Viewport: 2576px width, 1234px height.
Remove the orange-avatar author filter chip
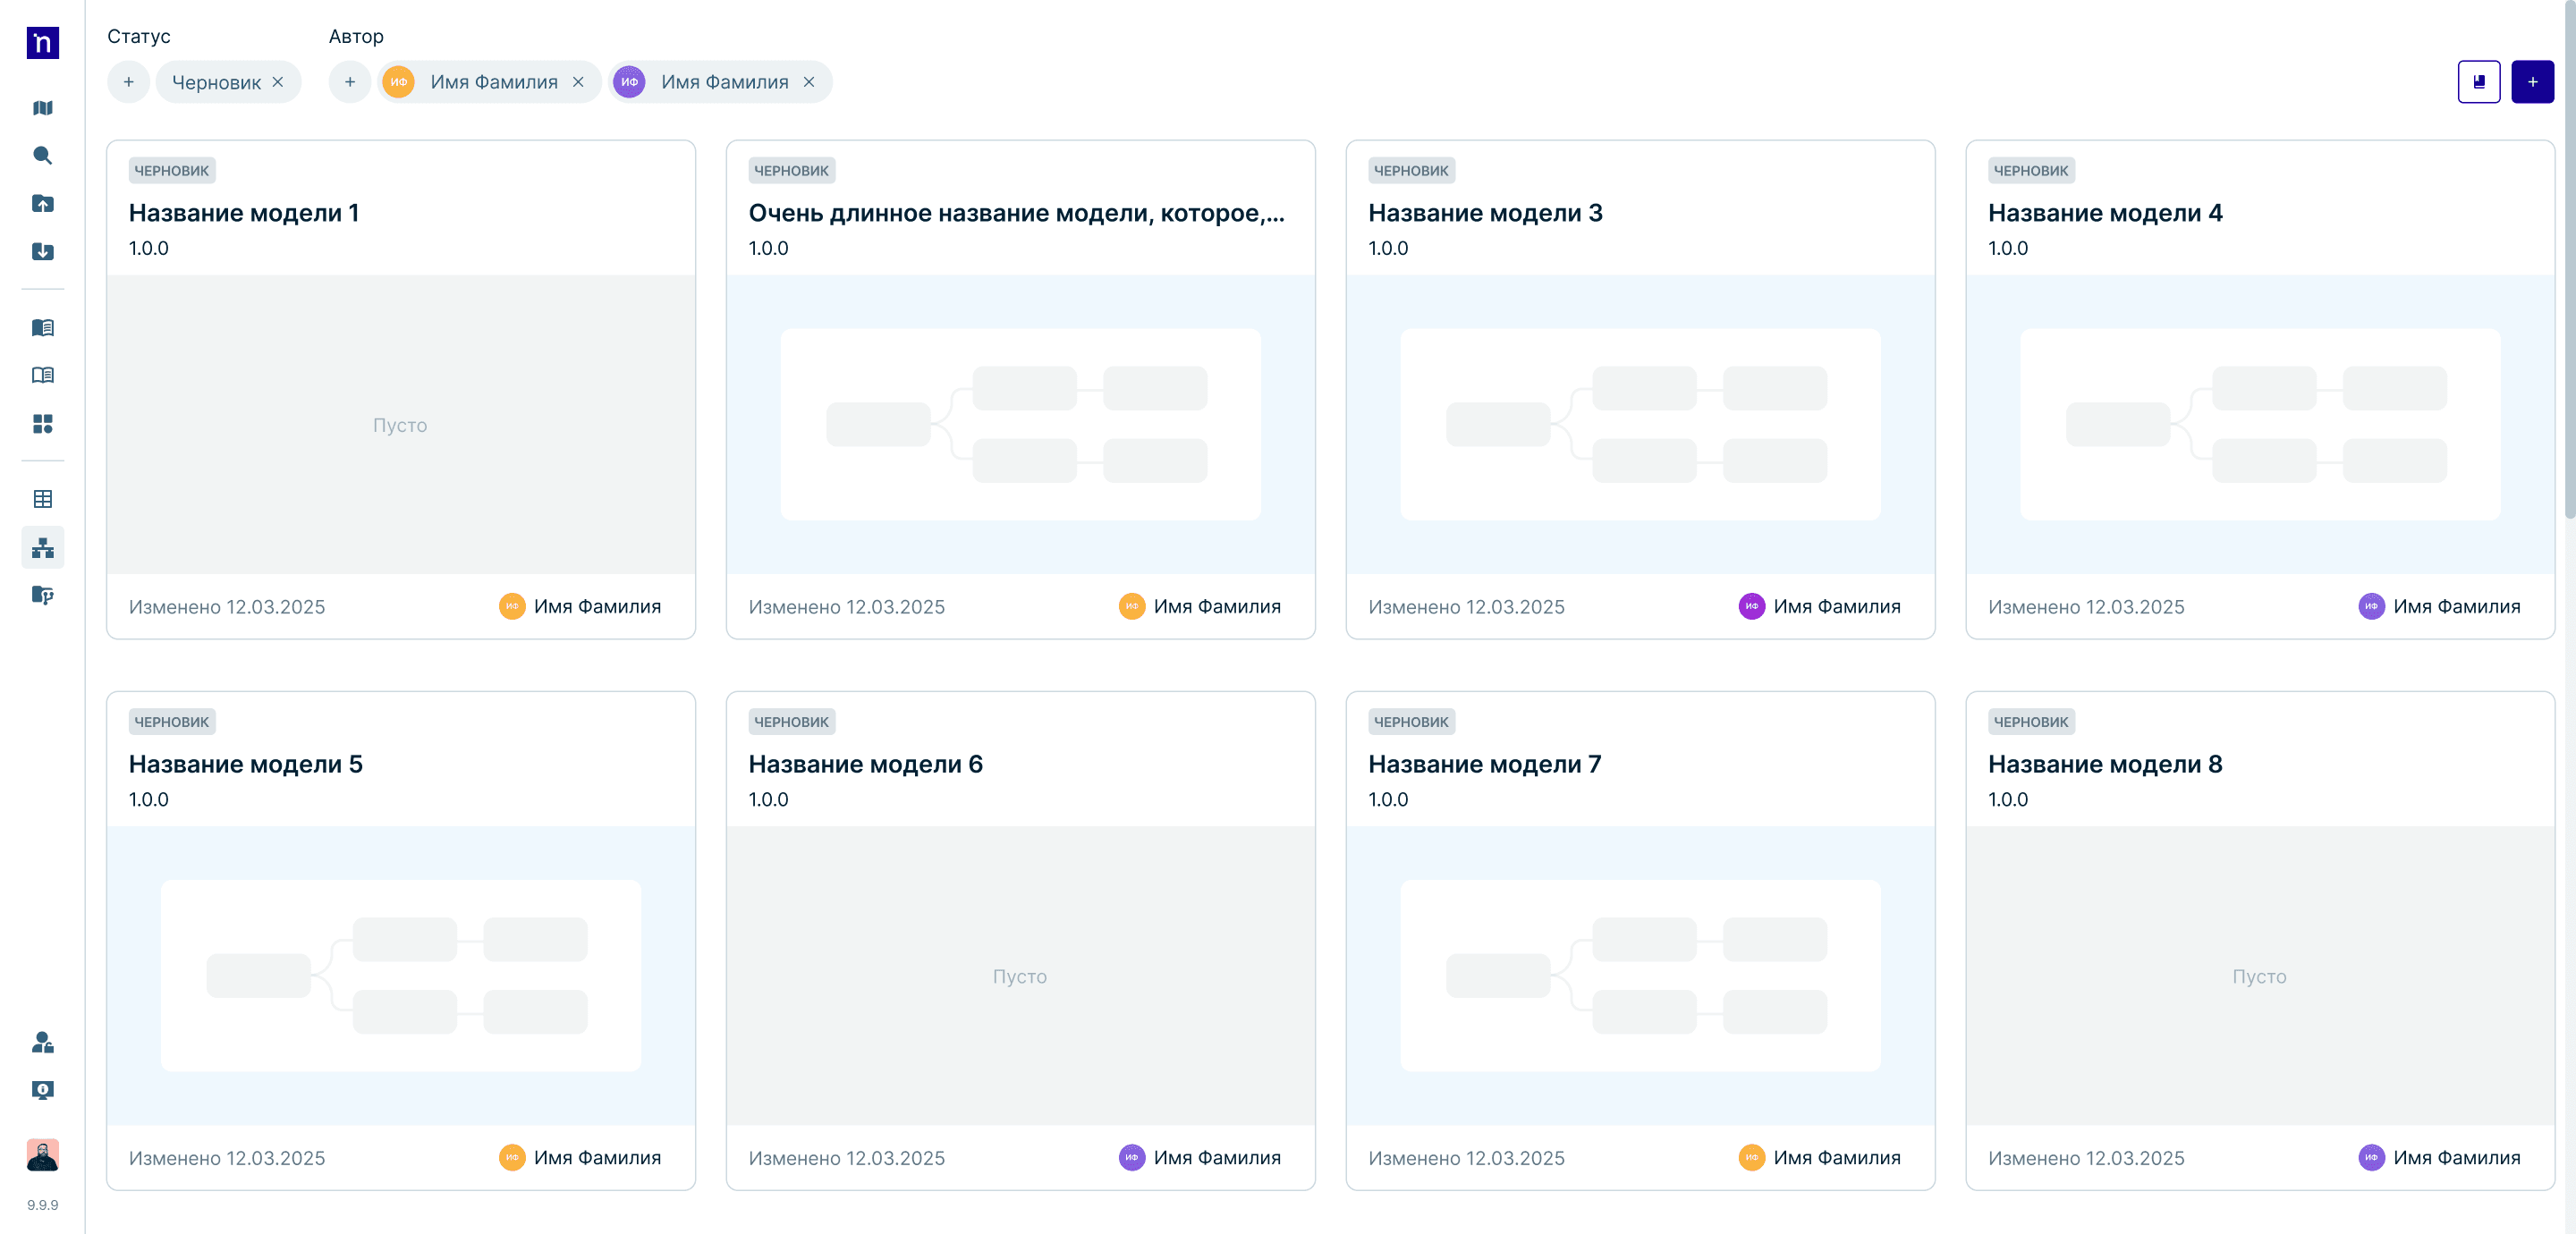click(578, 82)
